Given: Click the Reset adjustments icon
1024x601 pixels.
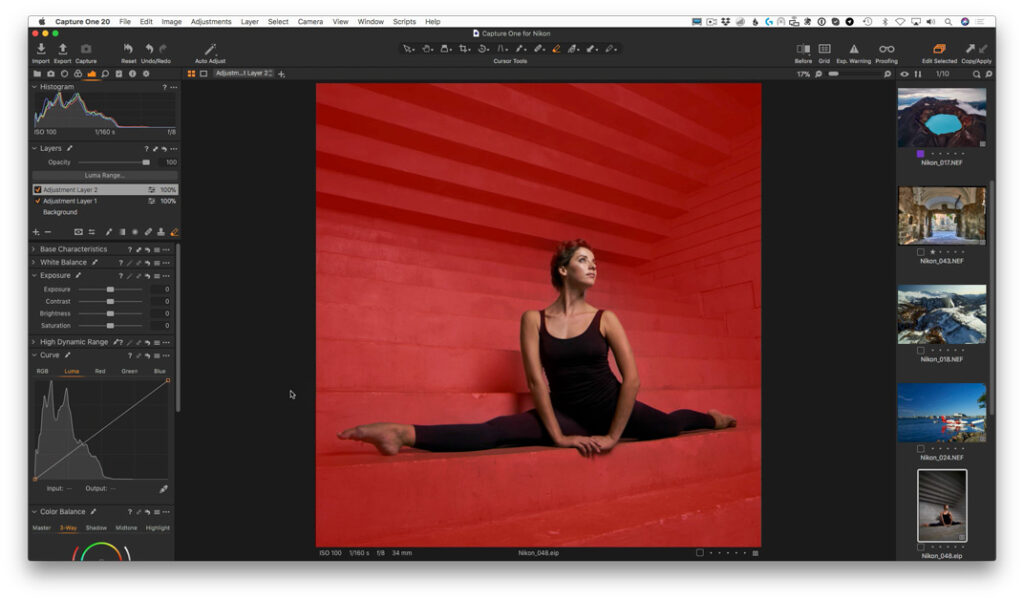Looking at the screenshot, I should [128, 50].
